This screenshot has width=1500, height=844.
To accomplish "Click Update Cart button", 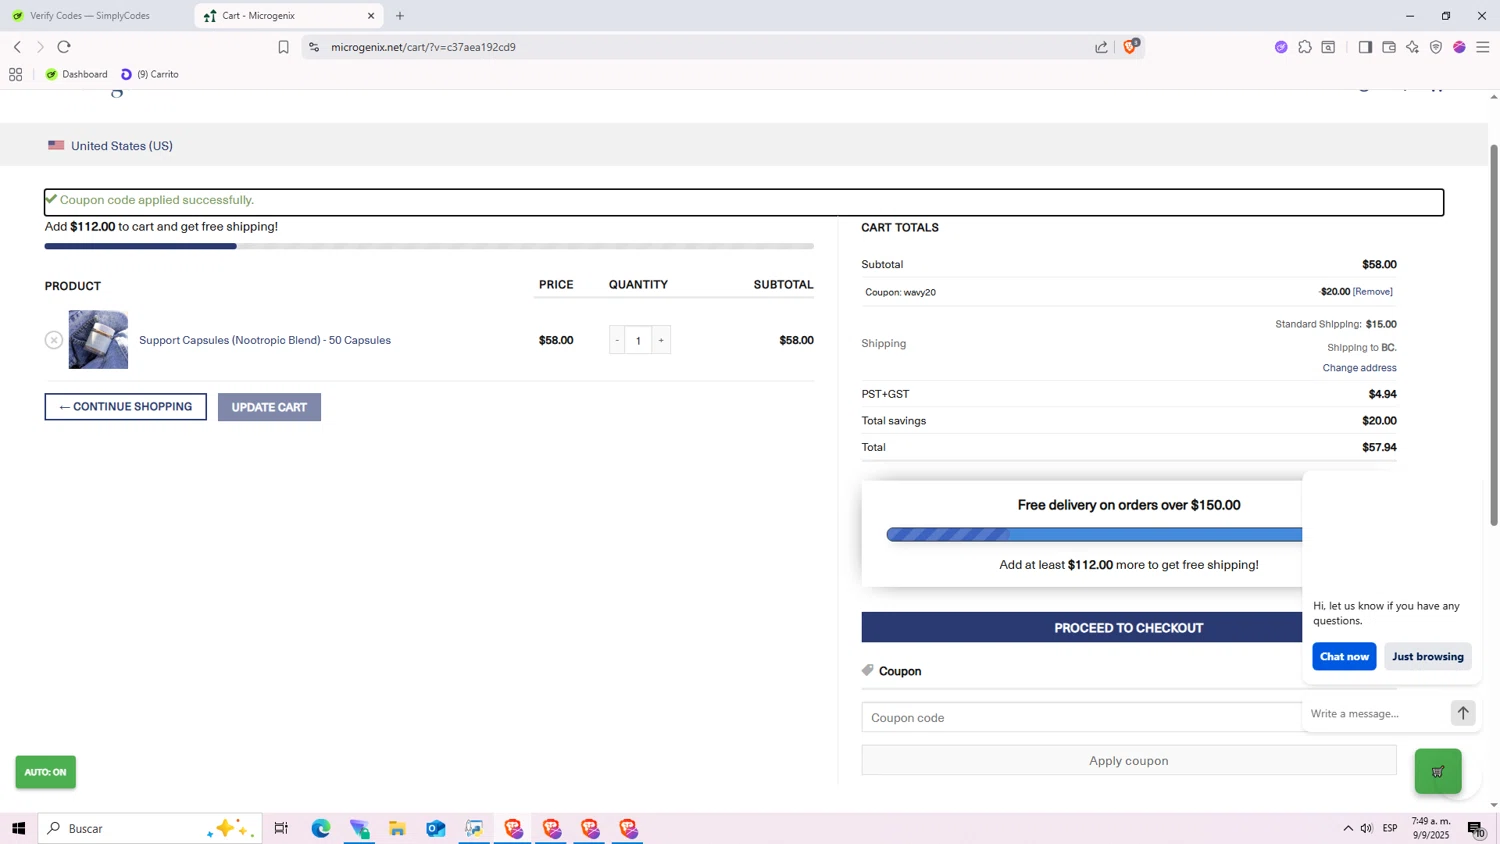I will pyautogui.click(x=269, y=407).
